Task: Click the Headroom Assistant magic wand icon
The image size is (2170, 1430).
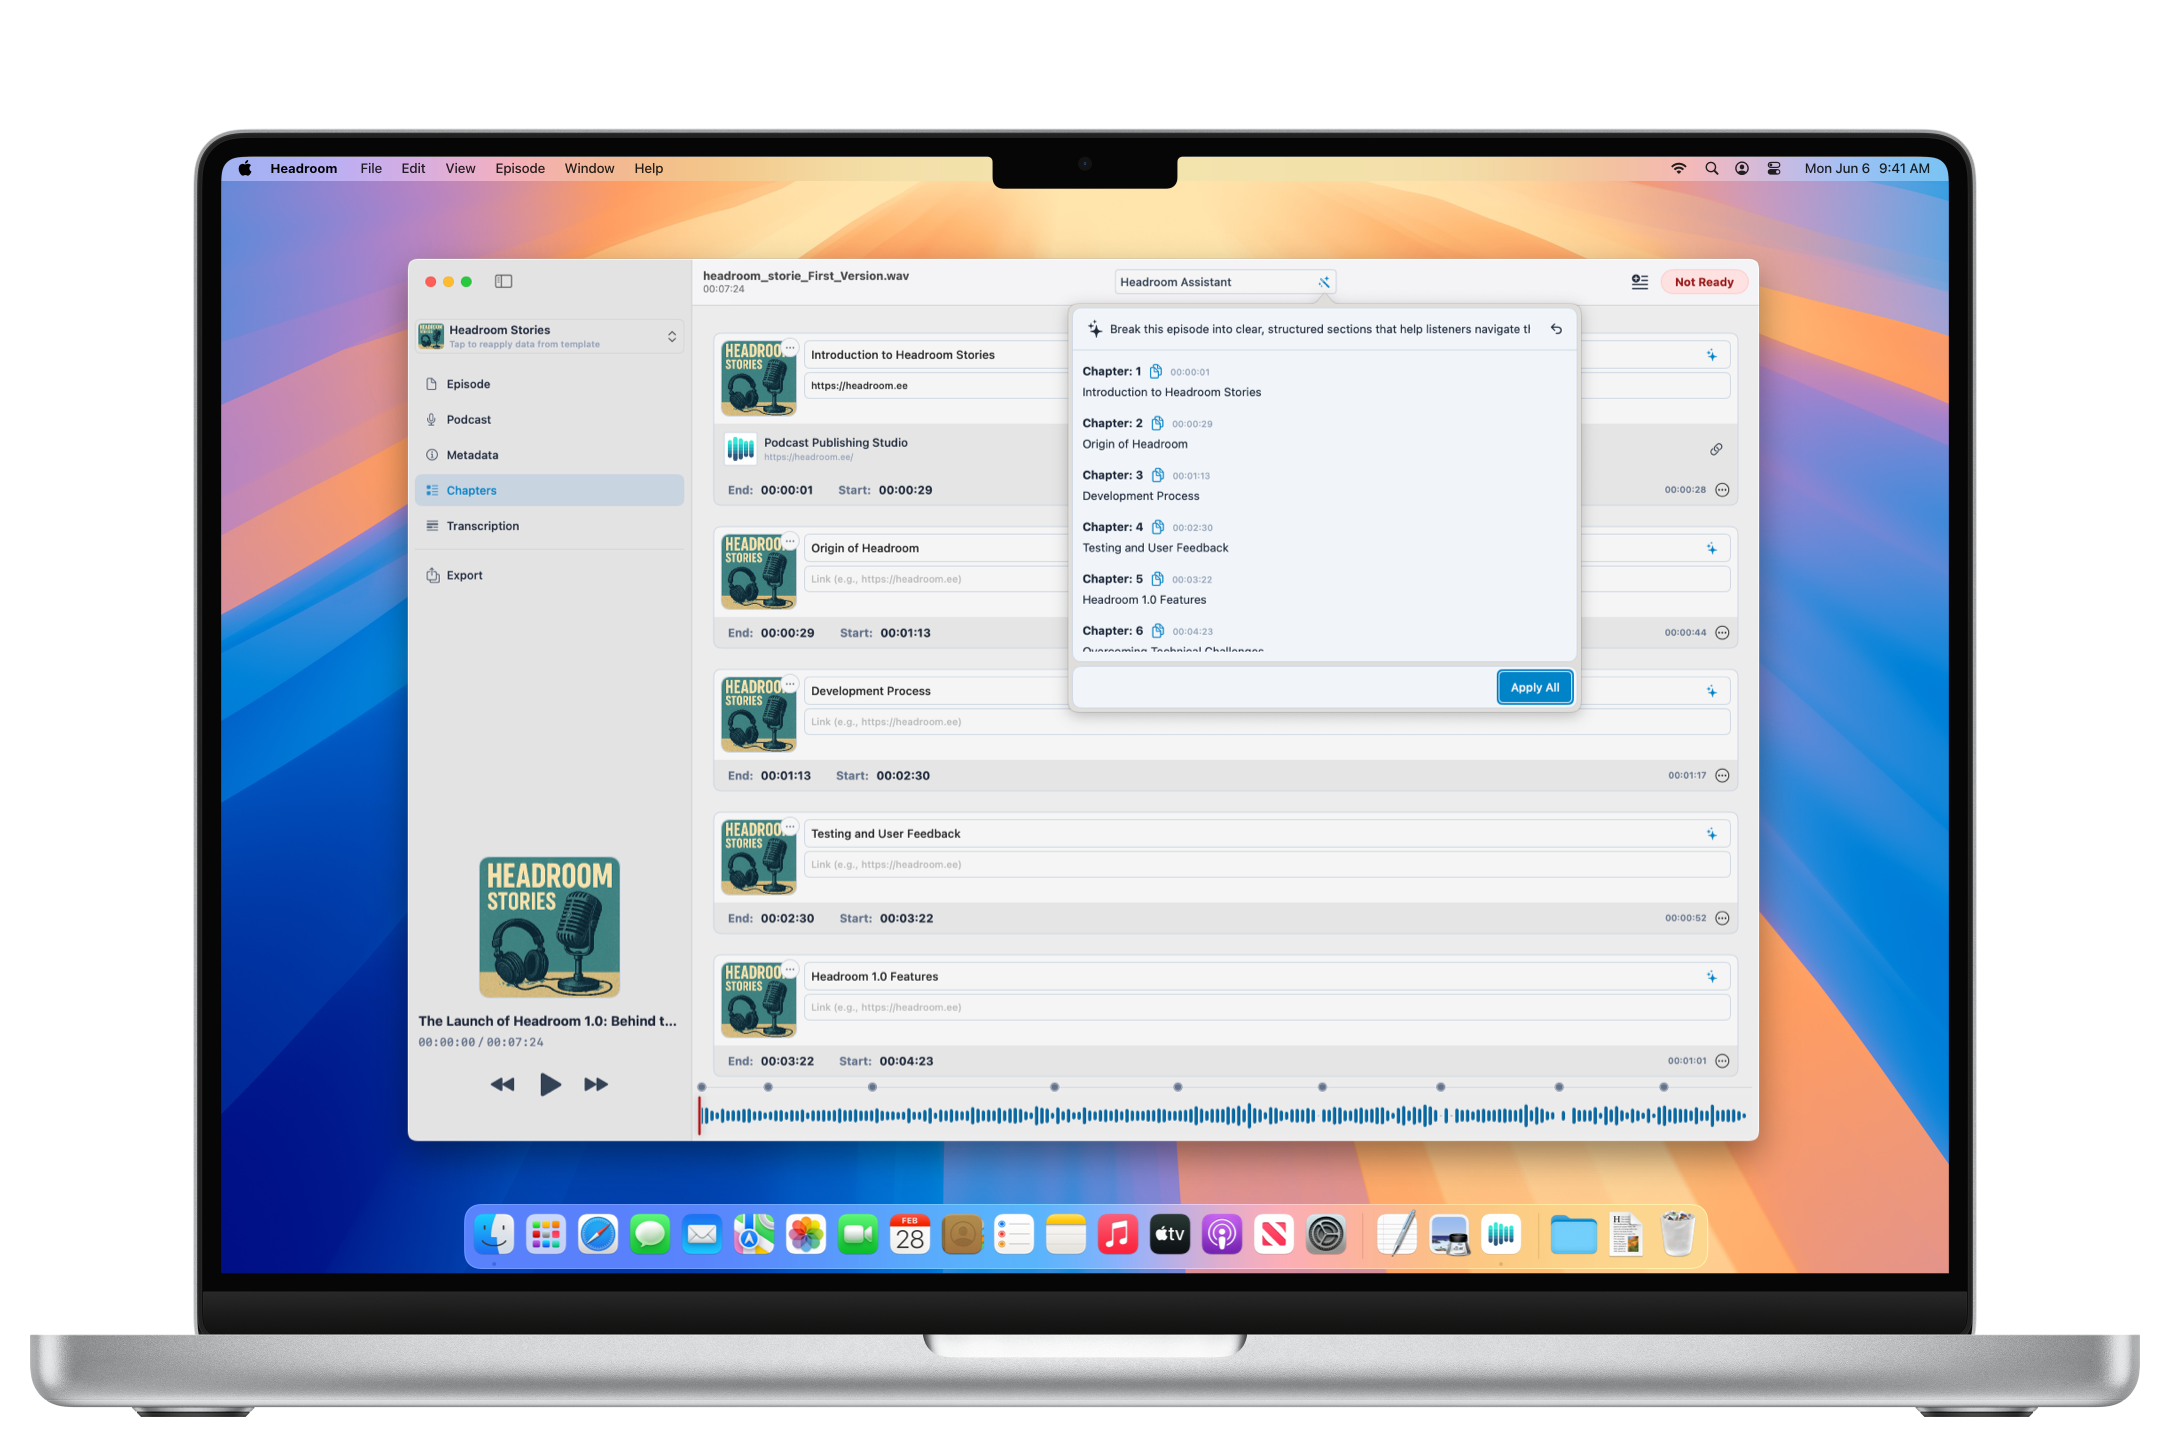Action: [1323, 282]
